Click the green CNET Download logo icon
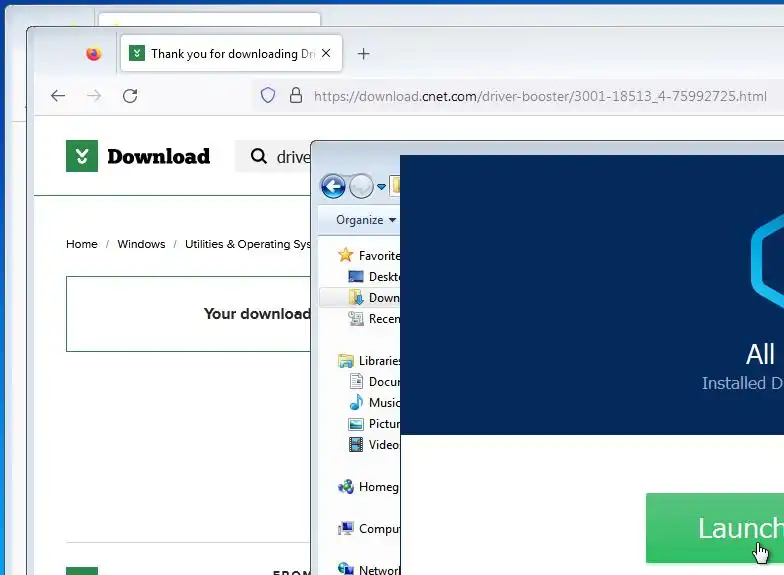This screenshot has width=784, height=575. [x=82, y=156]
